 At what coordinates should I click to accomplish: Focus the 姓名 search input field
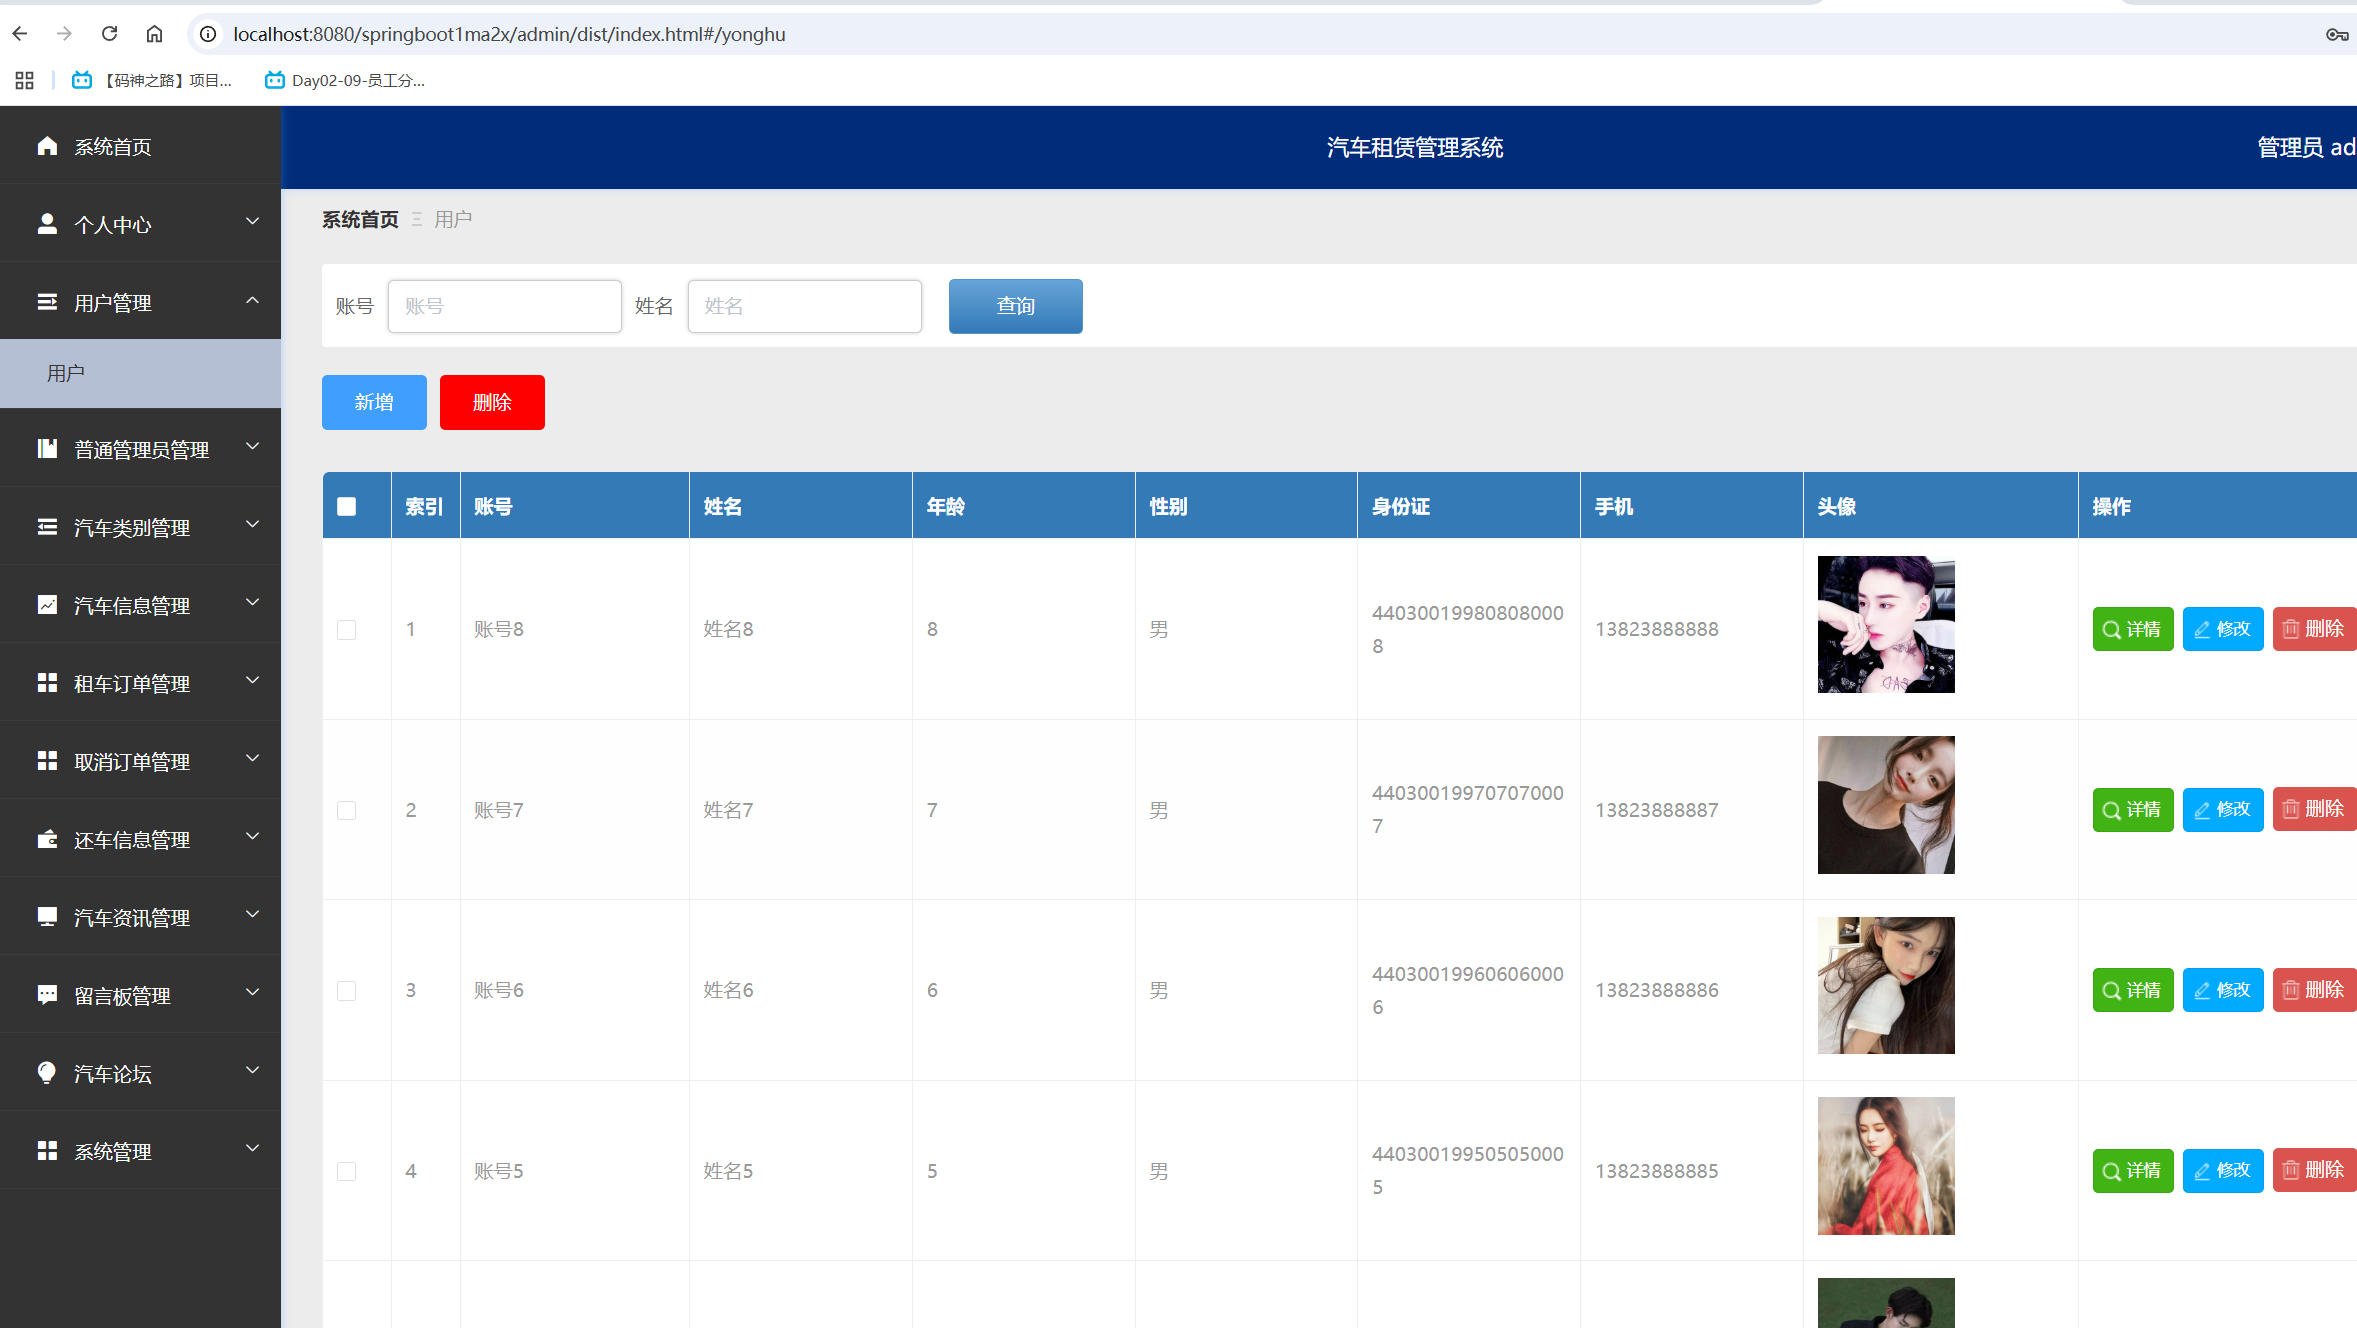[x=805, y=306]
